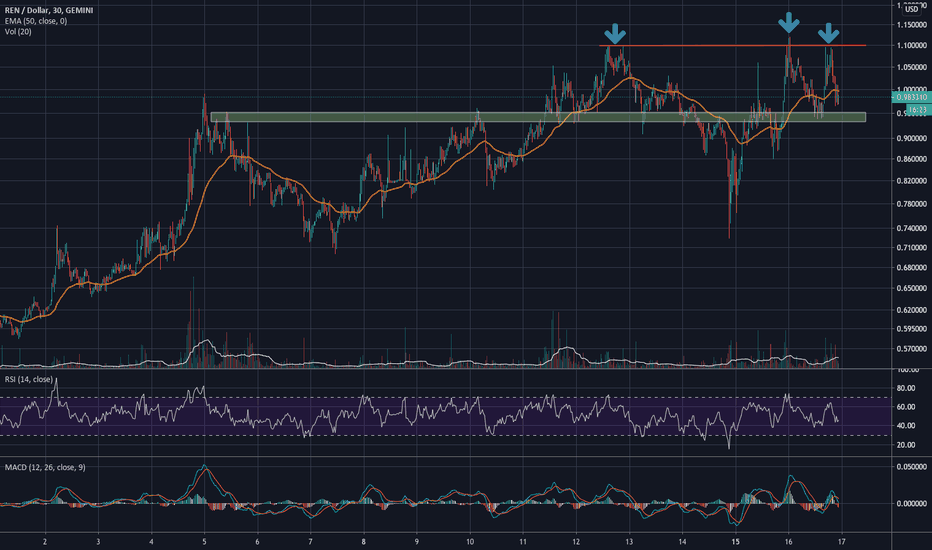Select the RSI (14, close) pane legend
This screenshot has height=550, width=932.
click(29, 379)
